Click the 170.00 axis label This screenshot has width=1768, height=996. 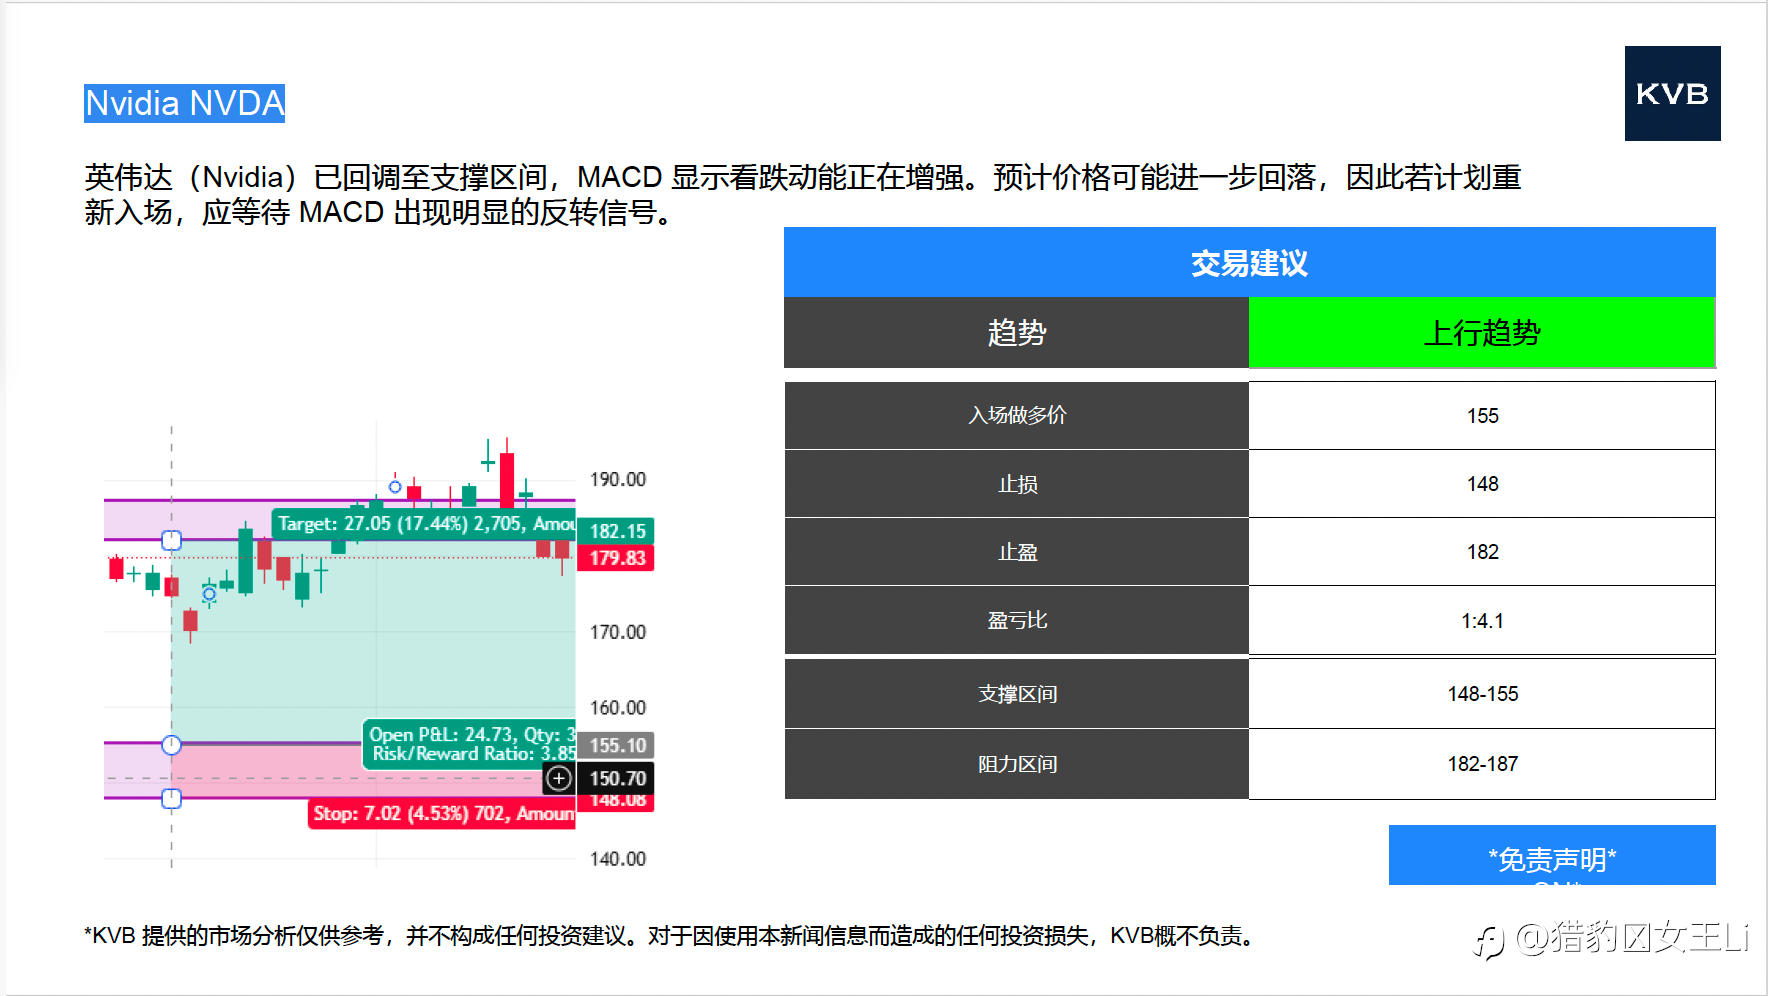618,632
